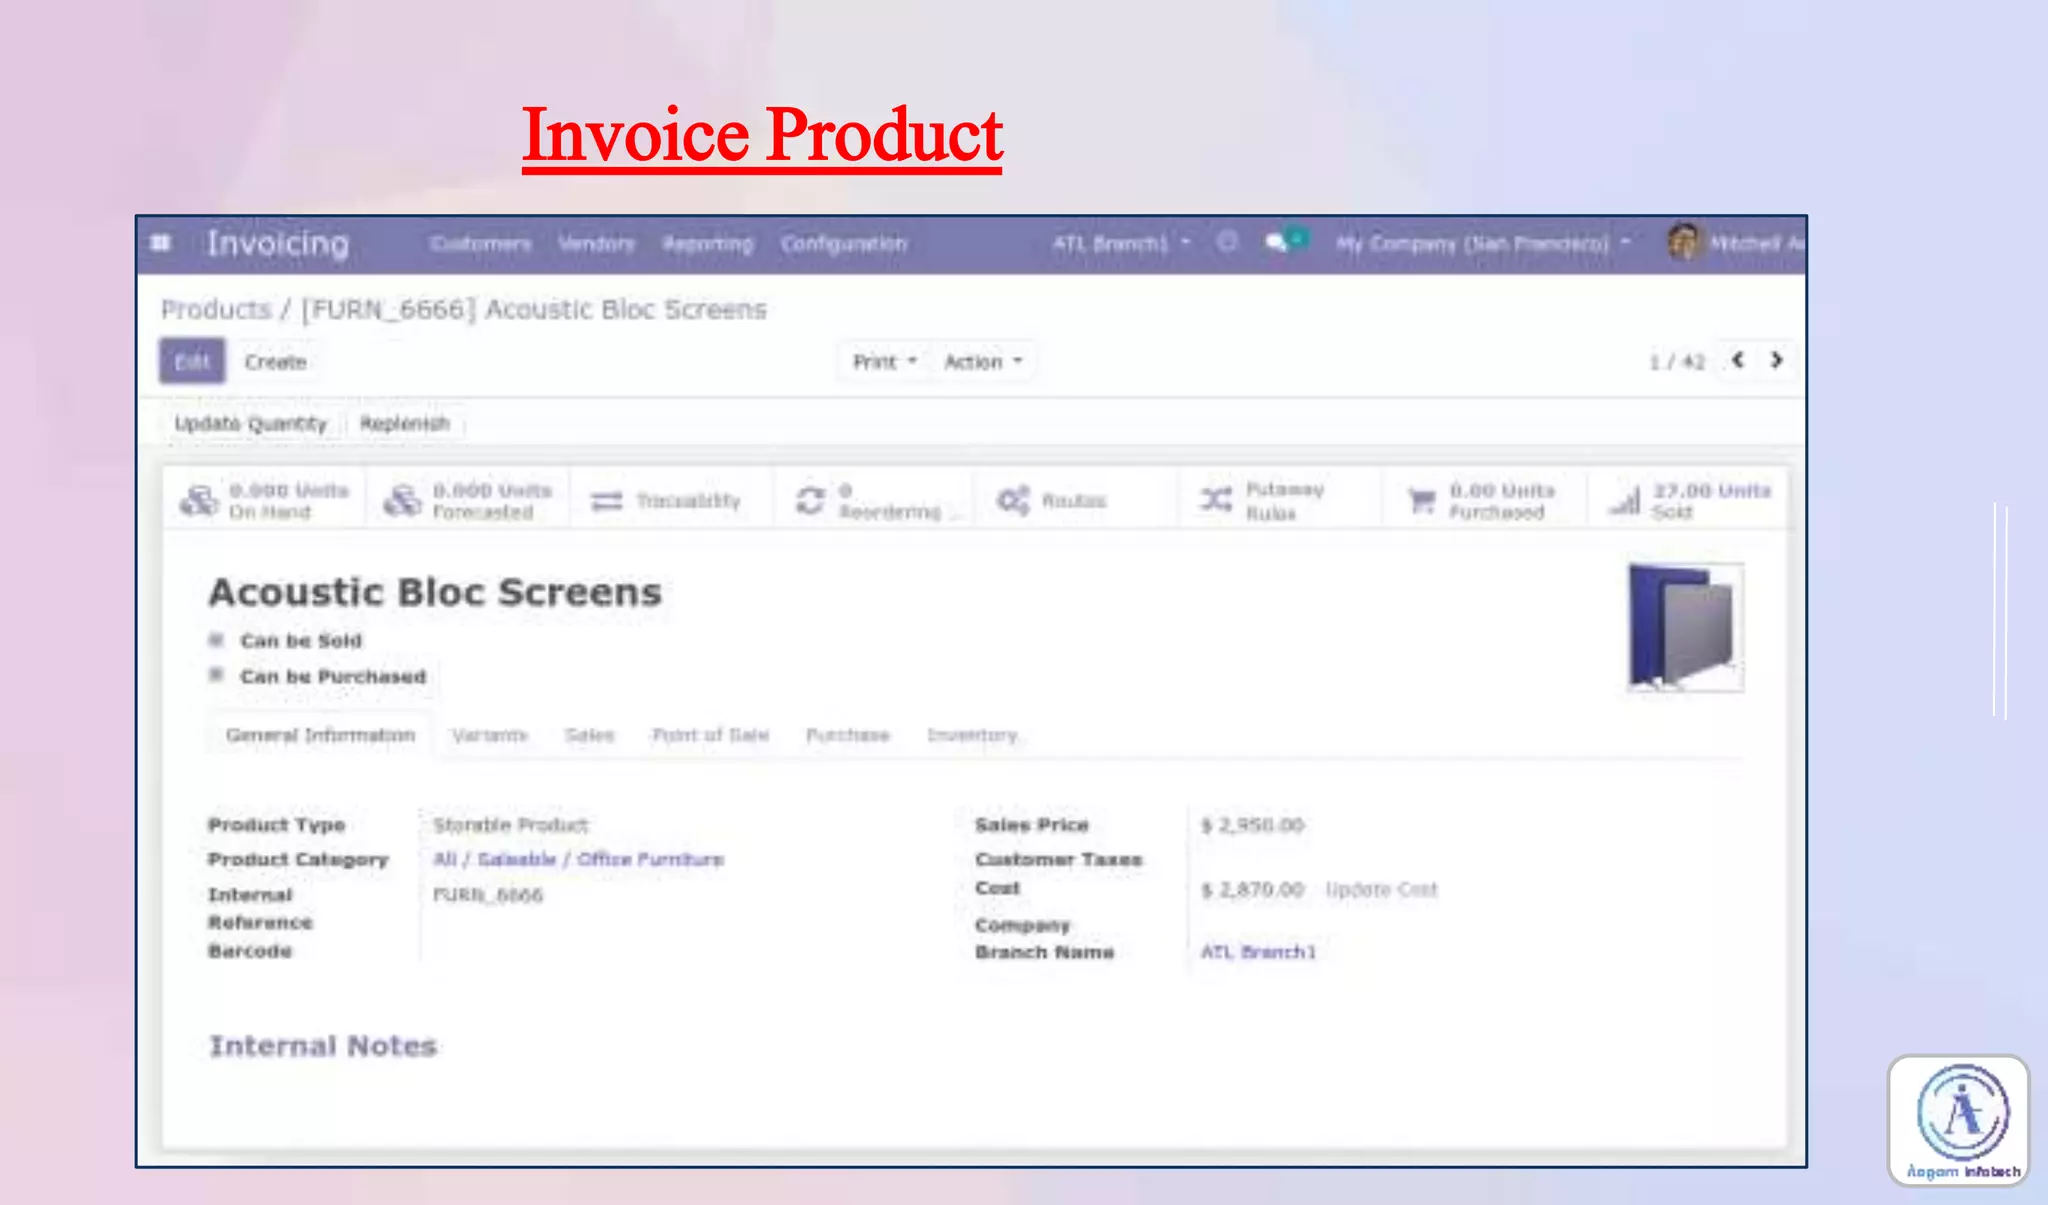Click Invoicing app title
The width and height of the screenshot is (2048, 1205).
278,243
